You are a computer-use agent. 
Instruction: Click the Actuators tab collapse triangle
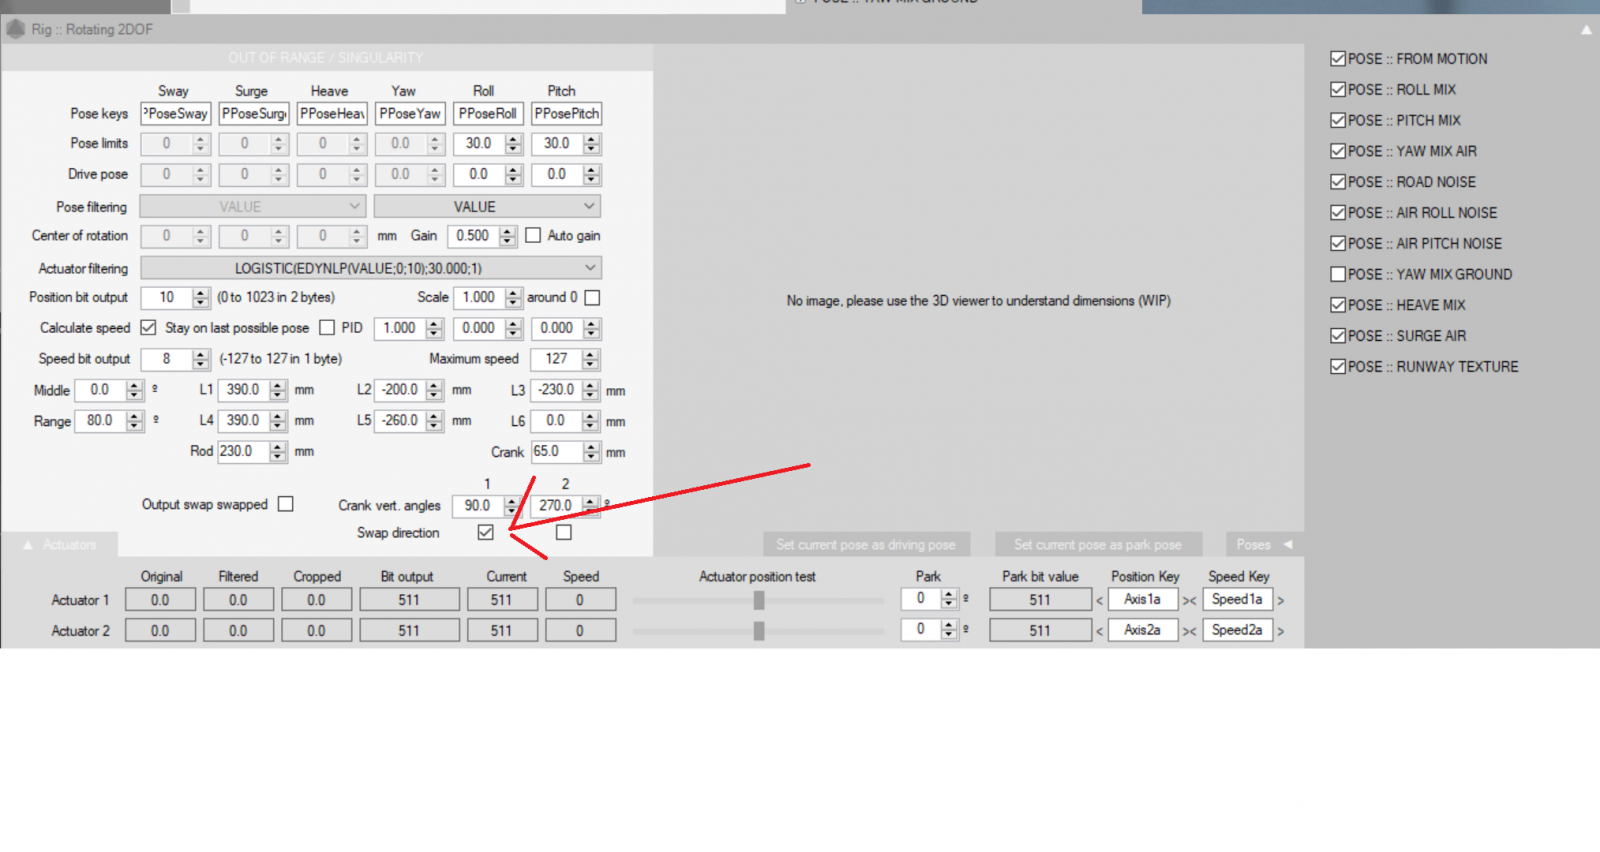click(x=28, y=545)
